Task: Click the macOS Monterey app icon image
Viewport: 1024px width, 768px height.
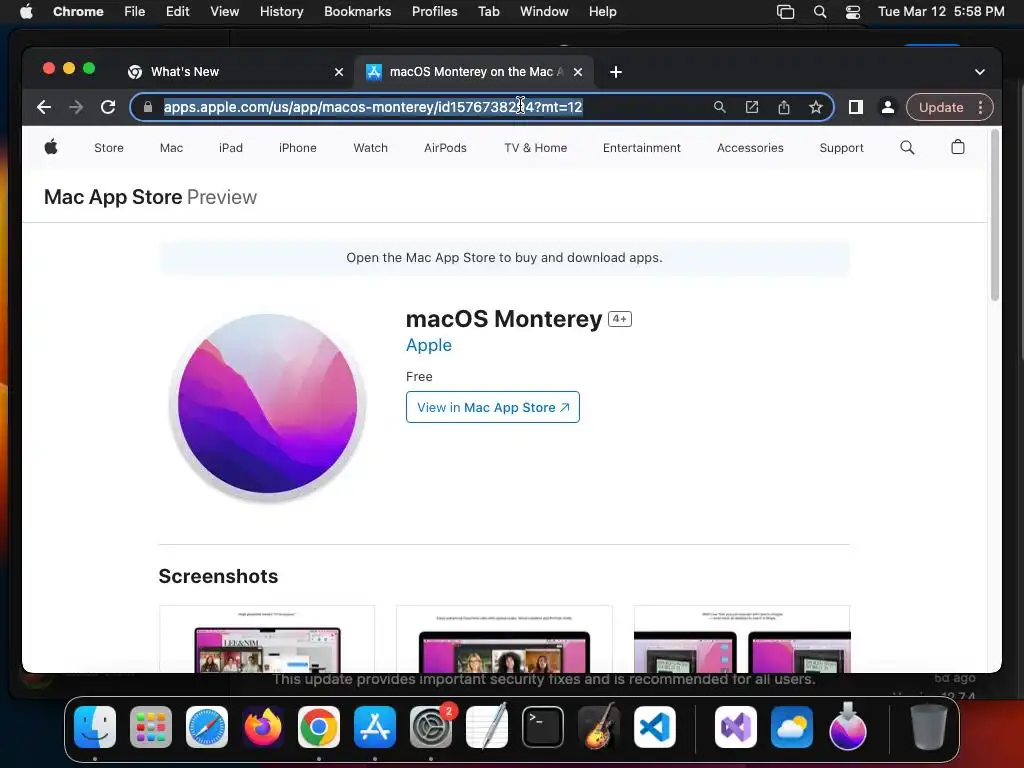Action: pyautogui.click(x=267, y=406)
